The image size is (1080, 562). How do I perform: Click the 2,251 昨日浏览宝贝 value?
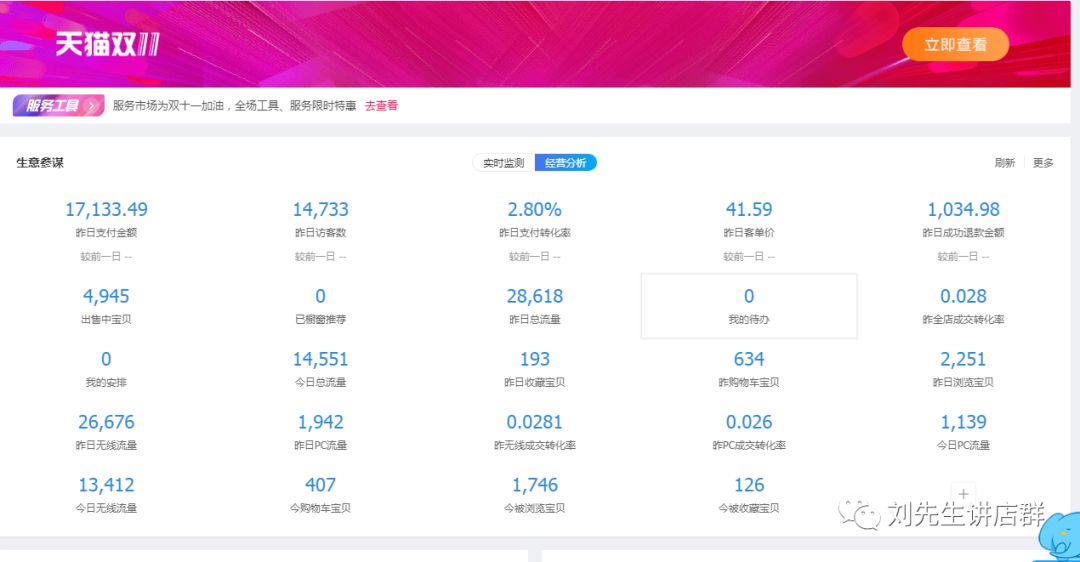click(963, 359)
